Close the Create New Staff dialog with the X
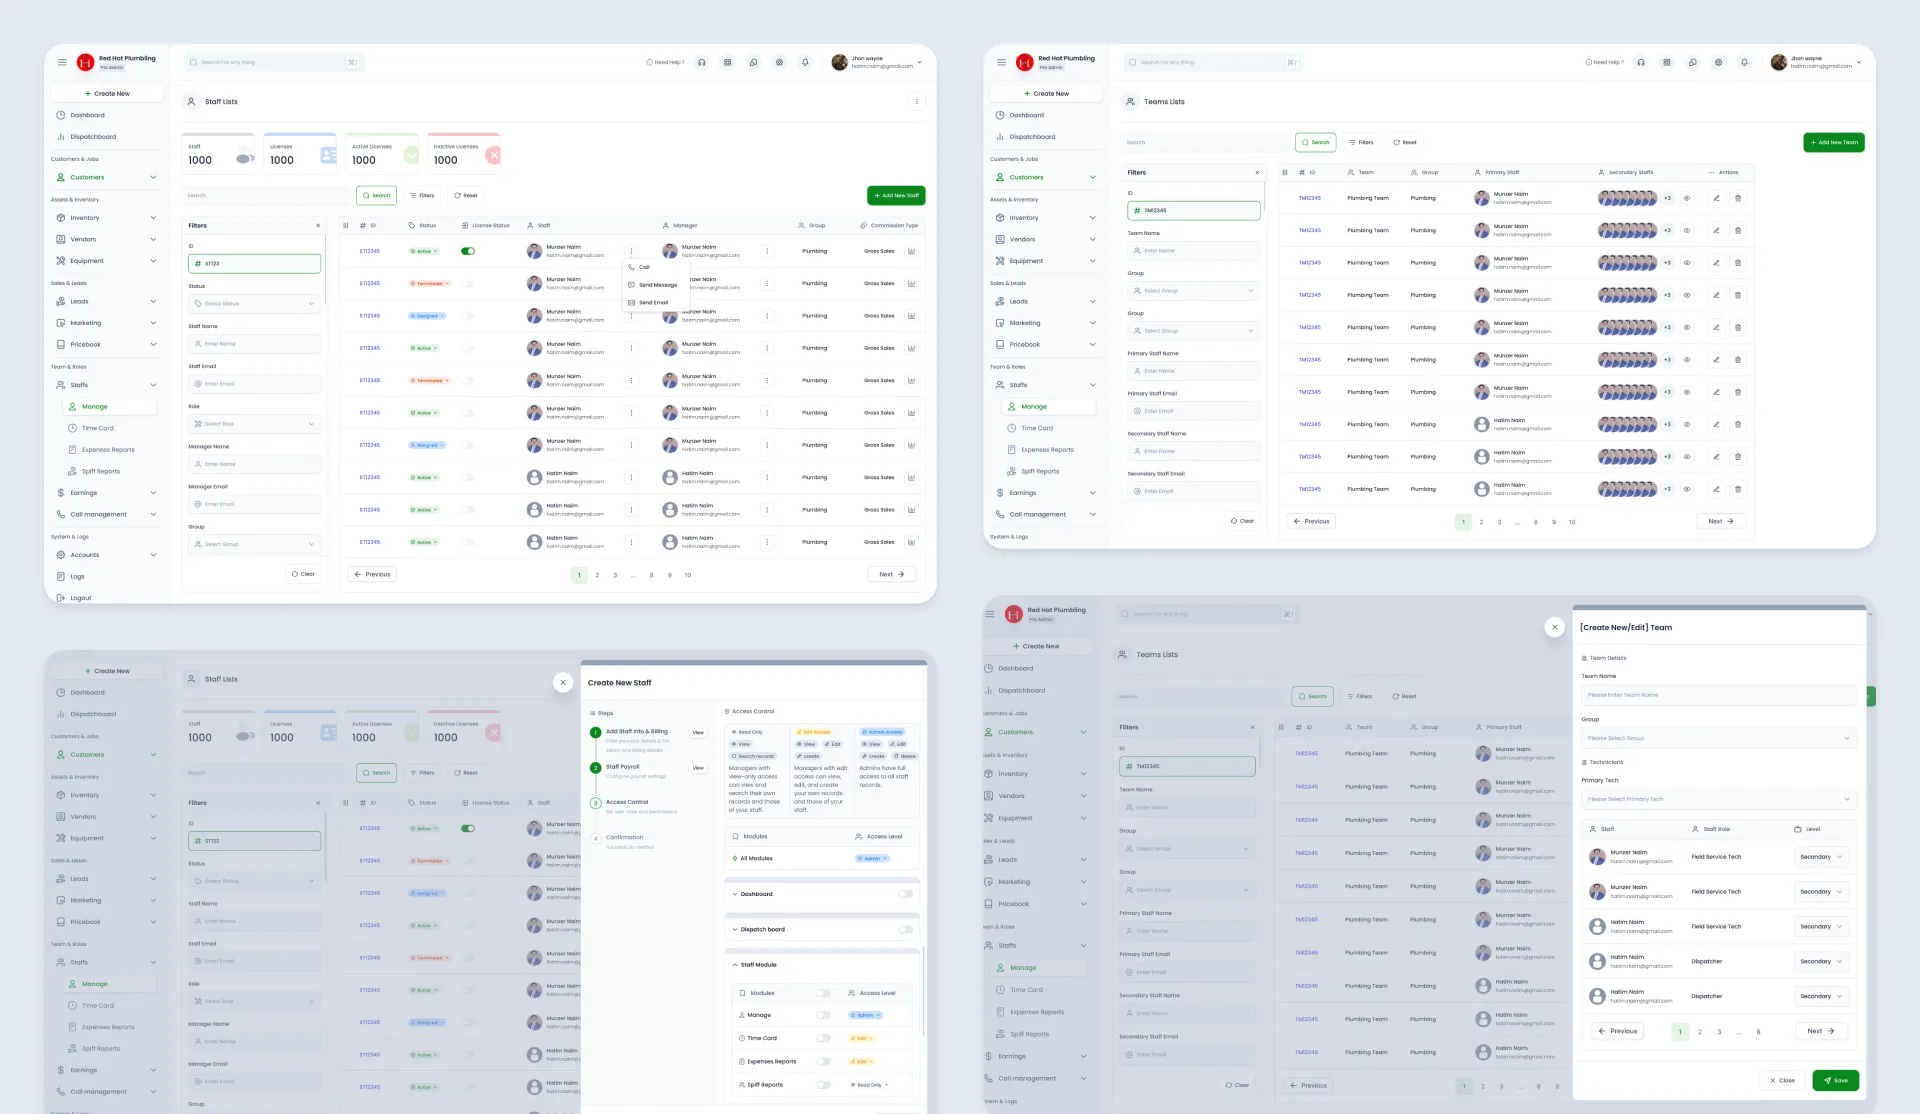Screen dimensions: 1920x1114 563,682
